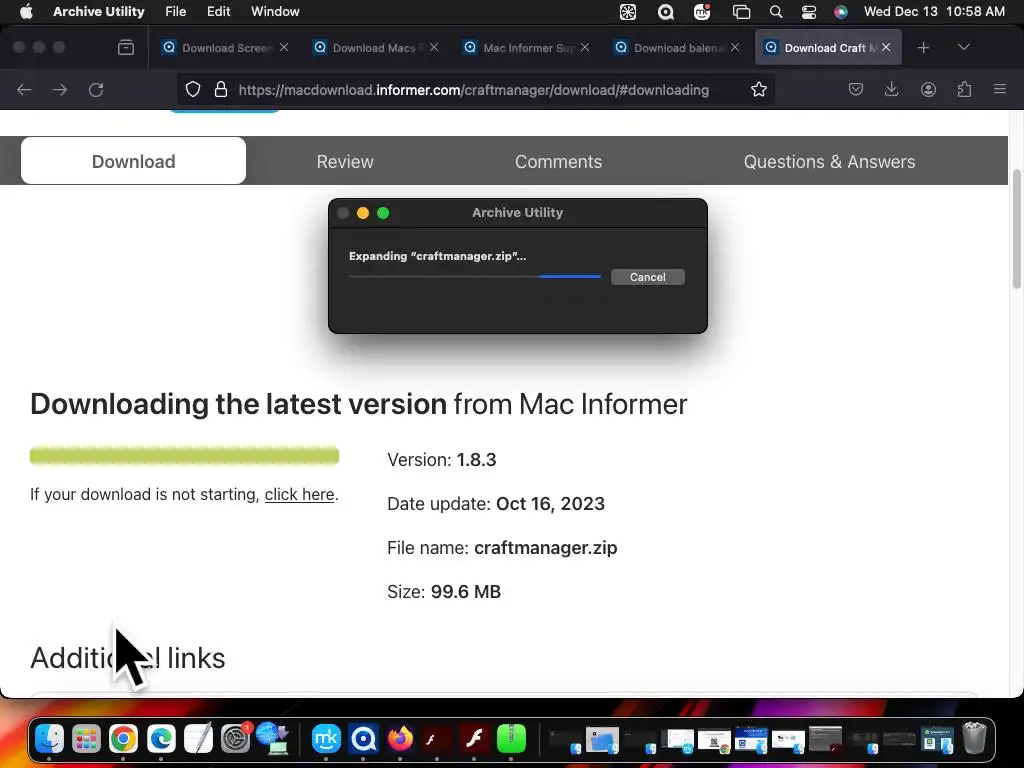Image resolution: width=1024 pixels, height=768 pixels.
Task: Minimize the Archive Utility dialog
Action: coord(363,213)
